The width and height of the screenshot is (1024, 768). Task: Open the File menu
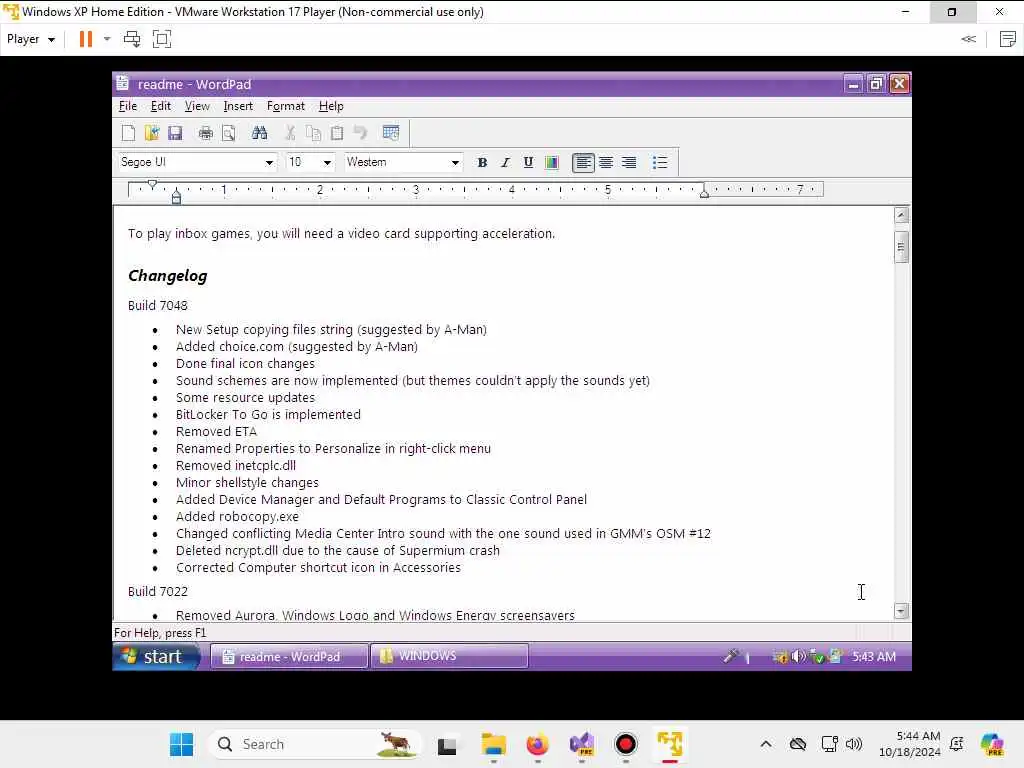pyautogui.click(x=127, y=106)
